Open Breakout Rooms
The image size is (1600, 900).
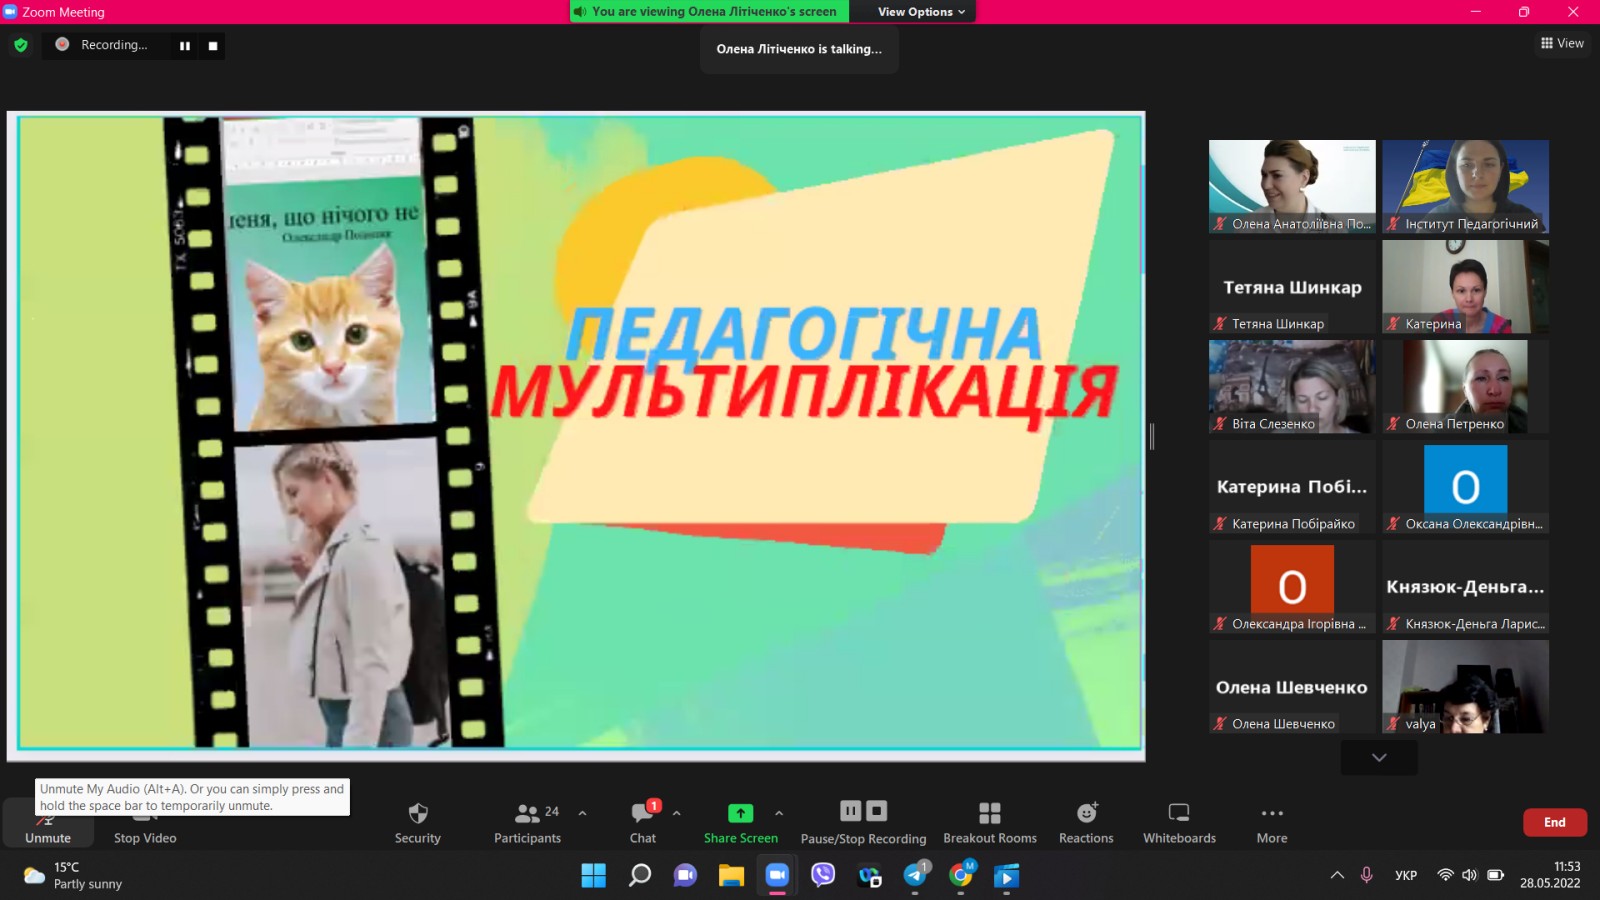tap(989, 820)
